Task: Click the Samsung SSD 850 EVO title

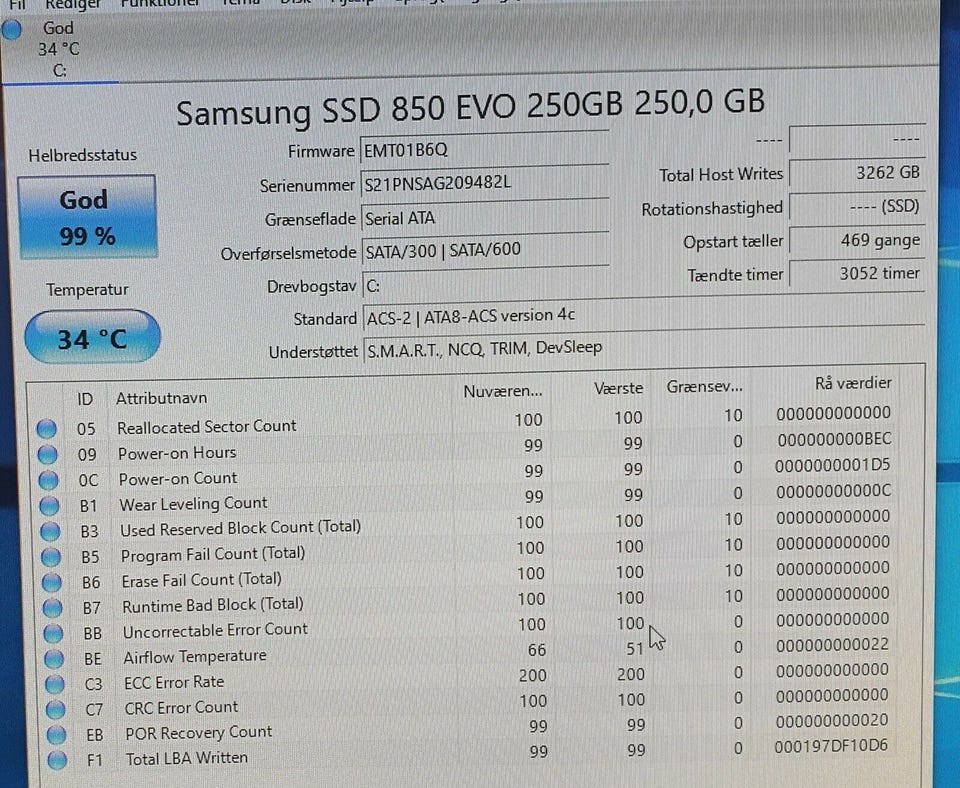Action: pyautogui.click(x=470, y=108)
